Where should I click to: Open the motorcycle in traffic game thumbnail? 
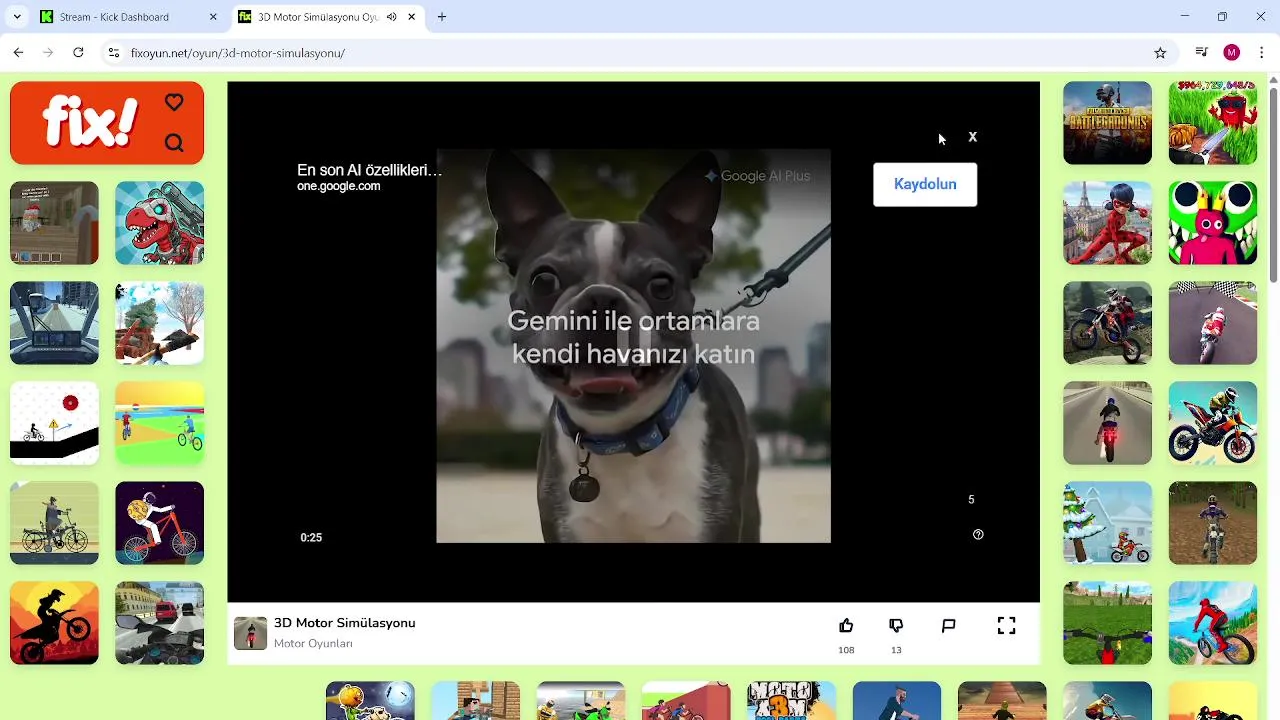pos(160,623)
